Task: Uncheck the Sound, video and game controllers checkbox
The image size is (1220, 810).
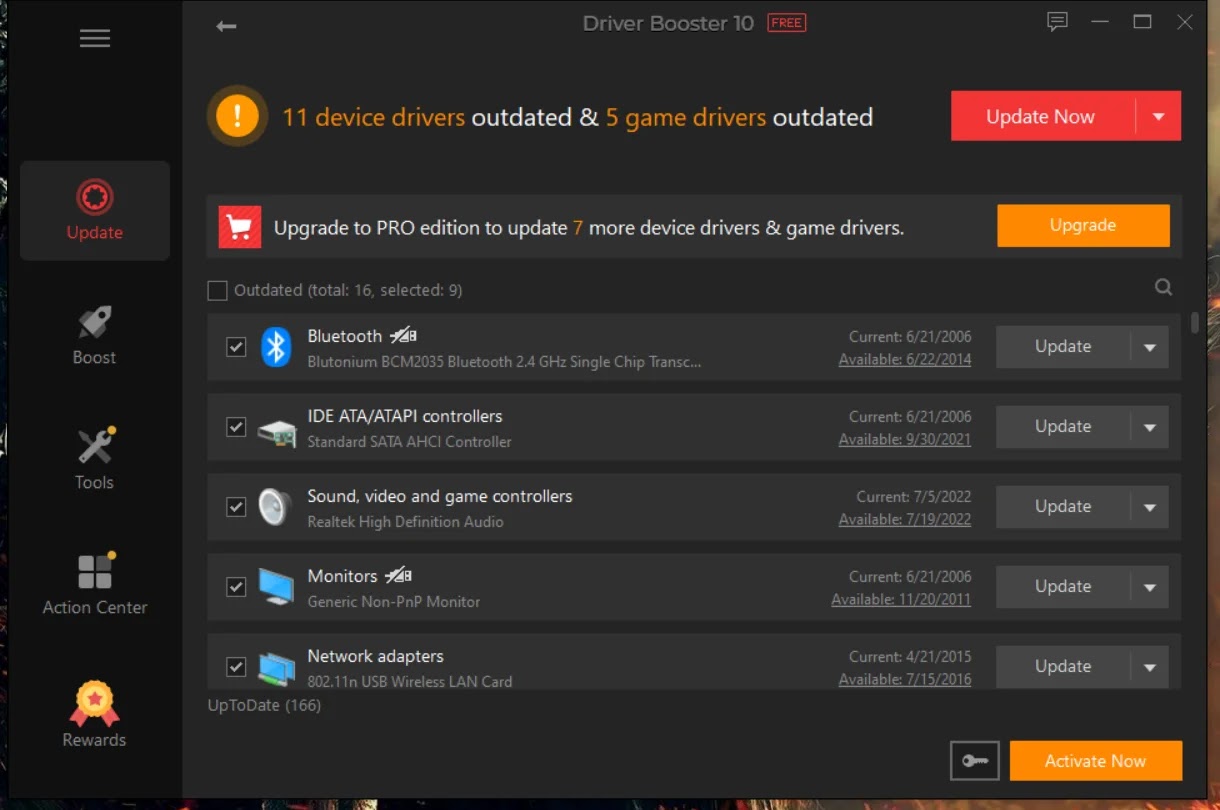Action: [236, 507]
